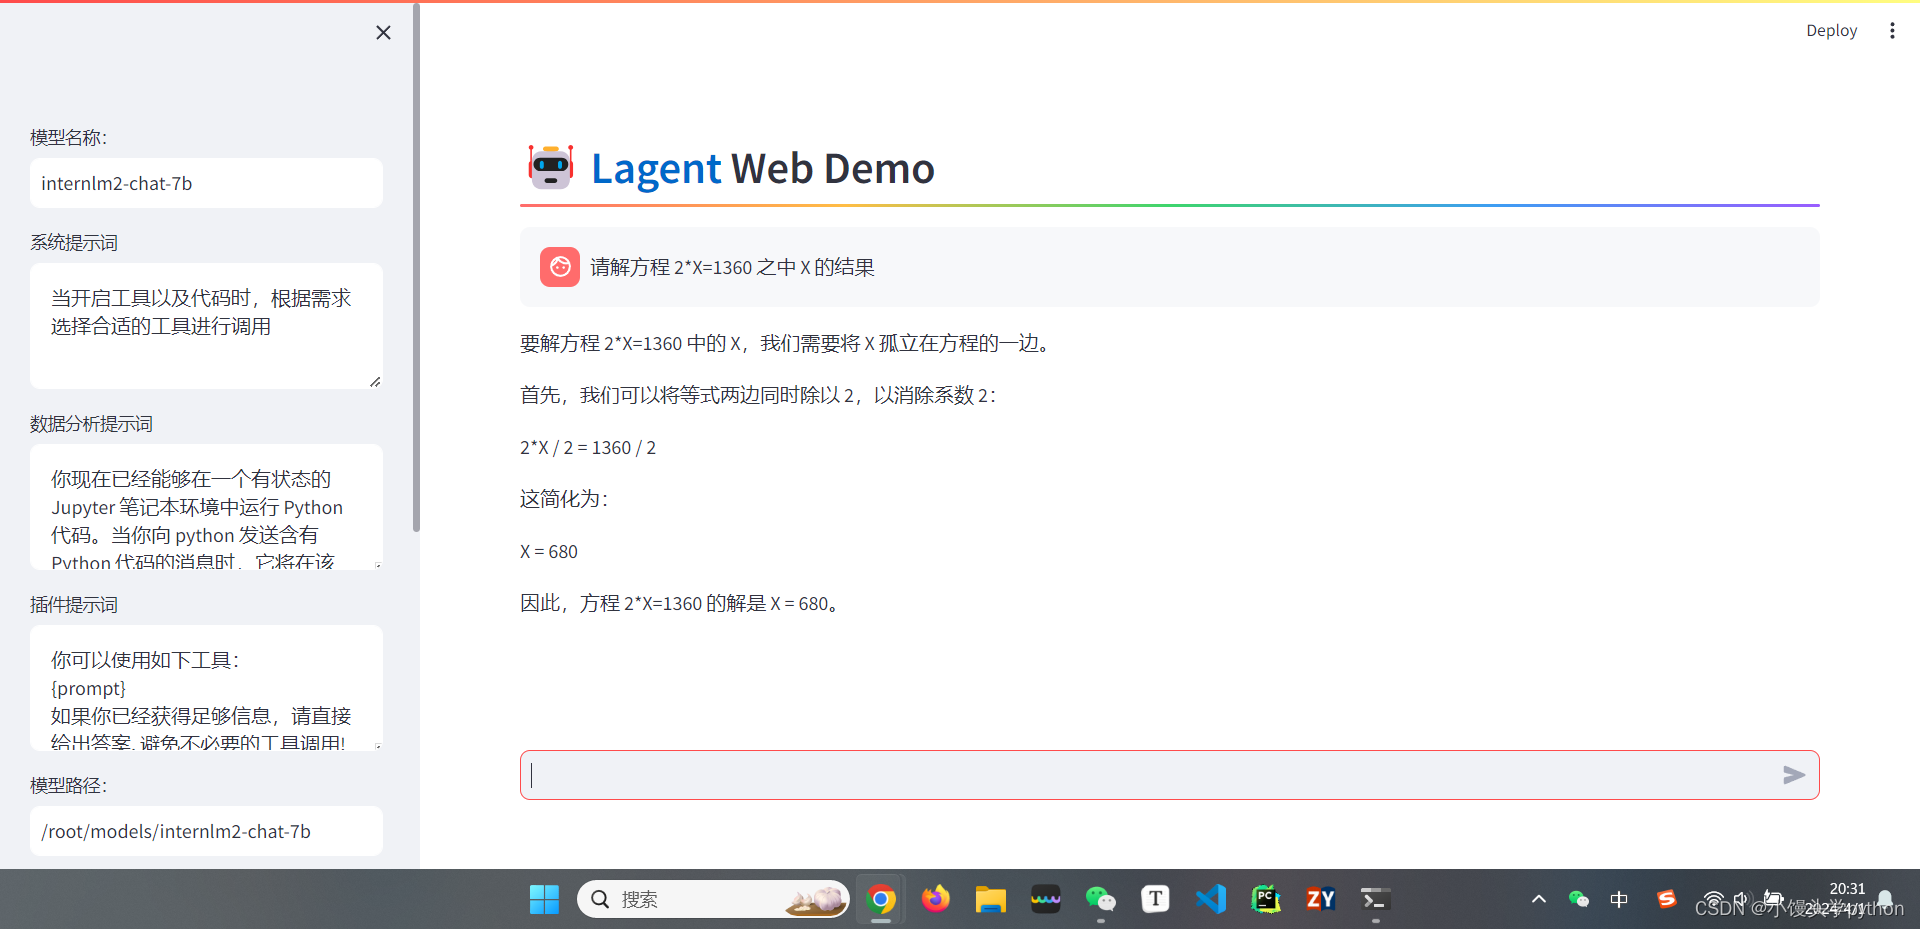Click the taskbar search box

coord(713,899)
